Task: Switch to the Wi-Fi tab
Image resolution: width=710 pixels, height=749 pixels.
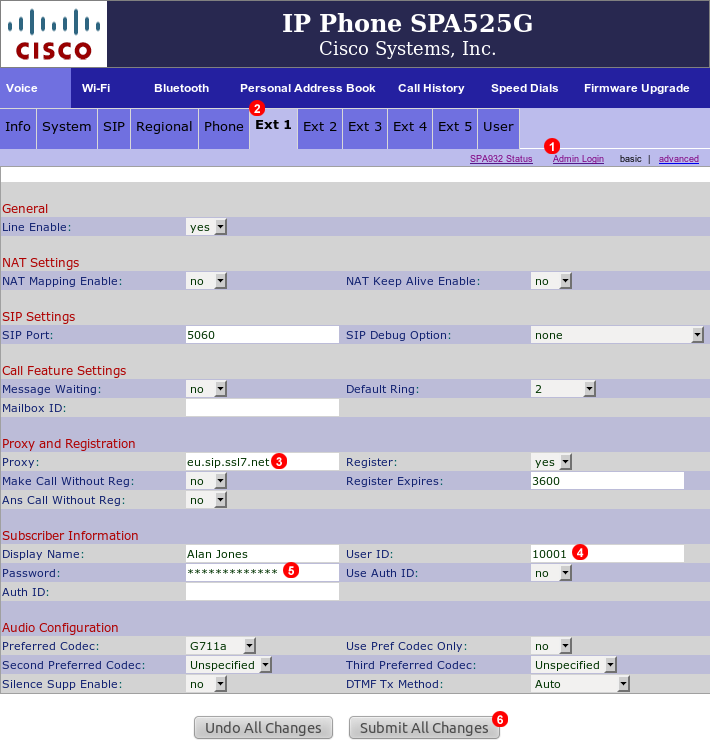Action: pos(96,88)
